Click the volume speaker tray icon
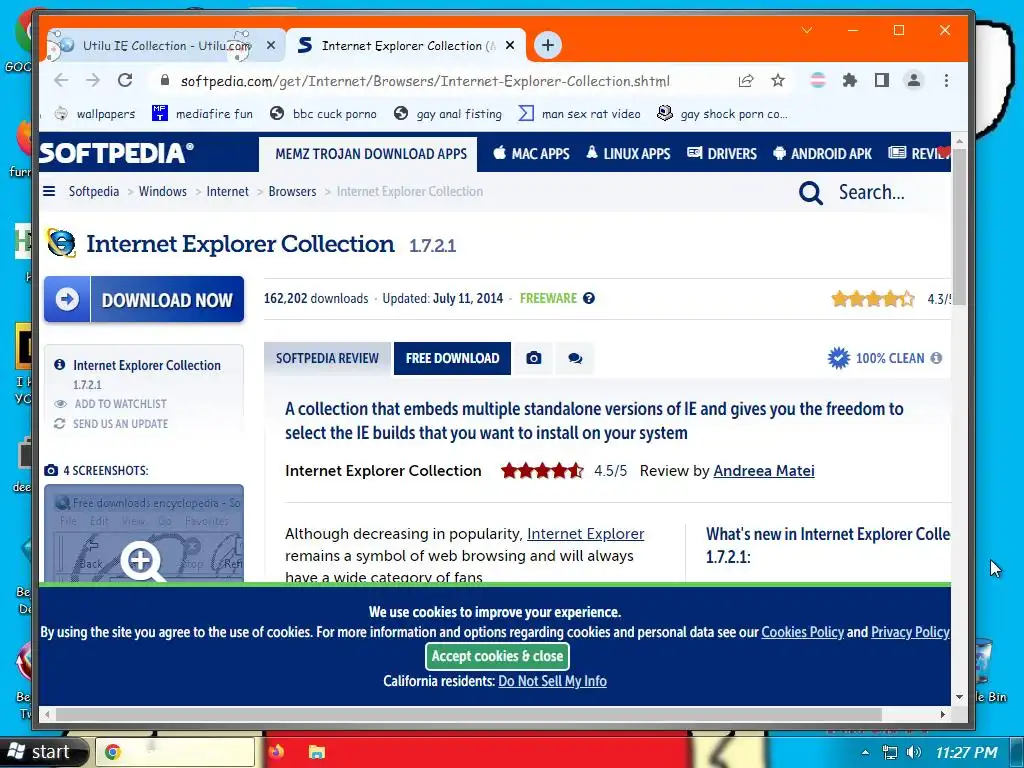 coord(914,752)
